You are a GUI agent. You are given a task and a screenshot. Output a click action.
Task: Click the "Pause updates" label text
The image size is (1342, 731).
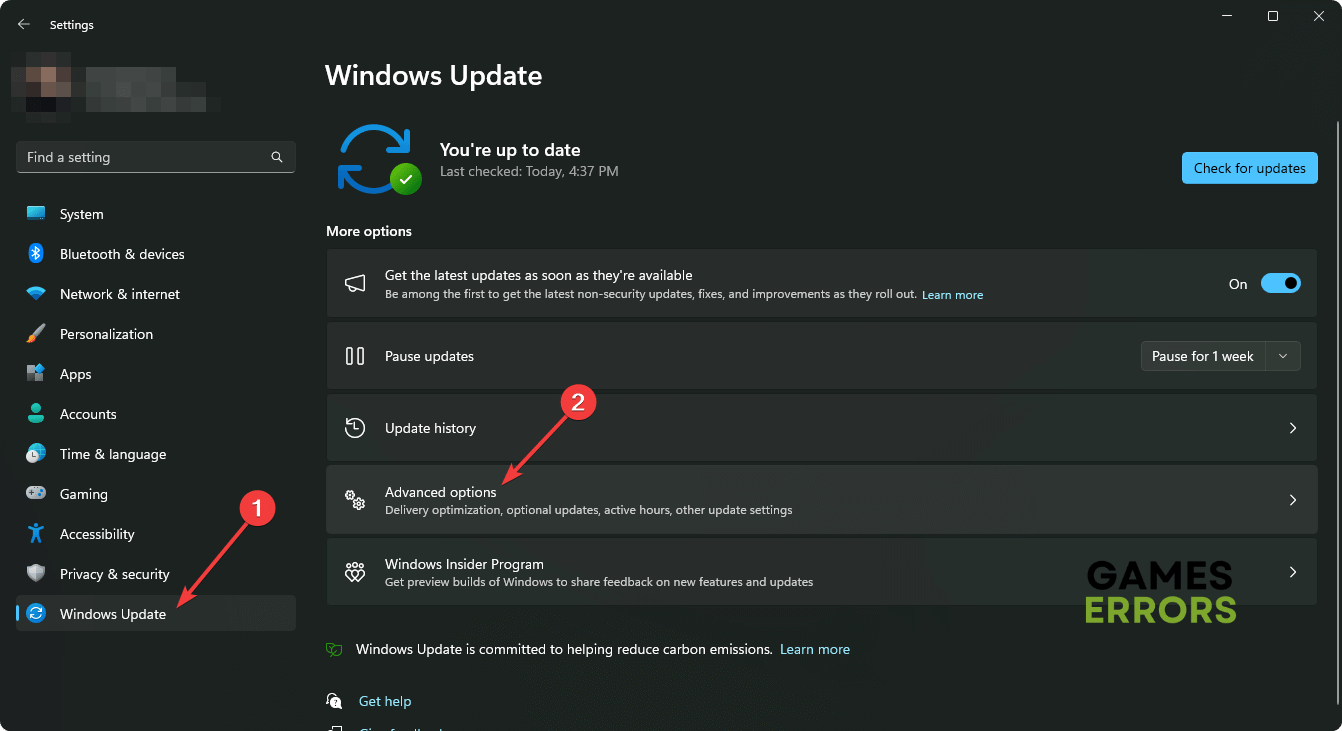pyautogui.click(x=429, y=356)
